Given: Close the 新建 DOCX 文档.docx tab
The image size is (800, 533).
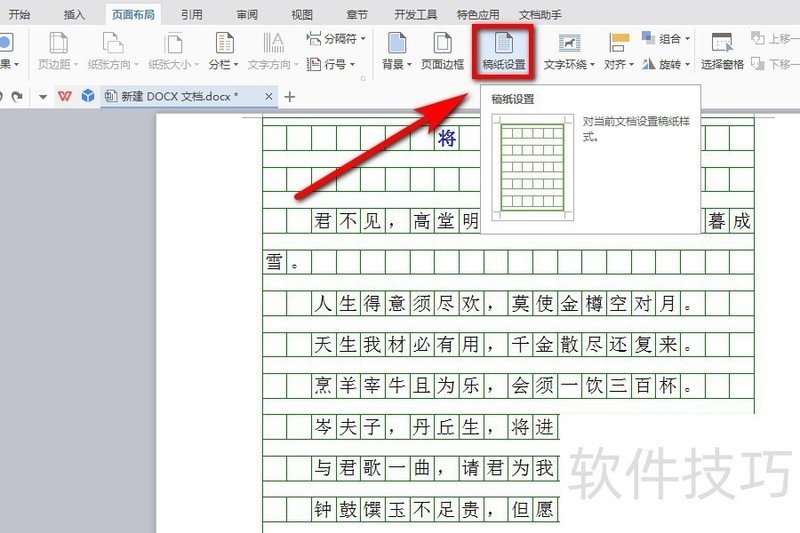Looking at the screenshot, I should click(269, 96).
